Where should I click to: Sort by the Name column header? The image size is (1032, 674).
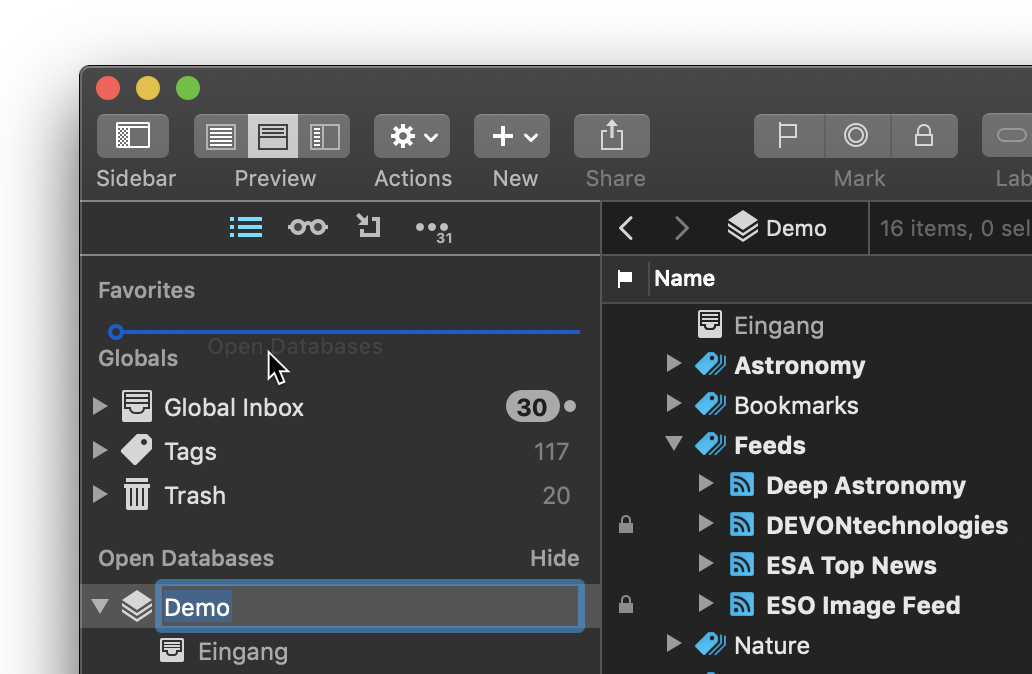[x=684, y=278]
